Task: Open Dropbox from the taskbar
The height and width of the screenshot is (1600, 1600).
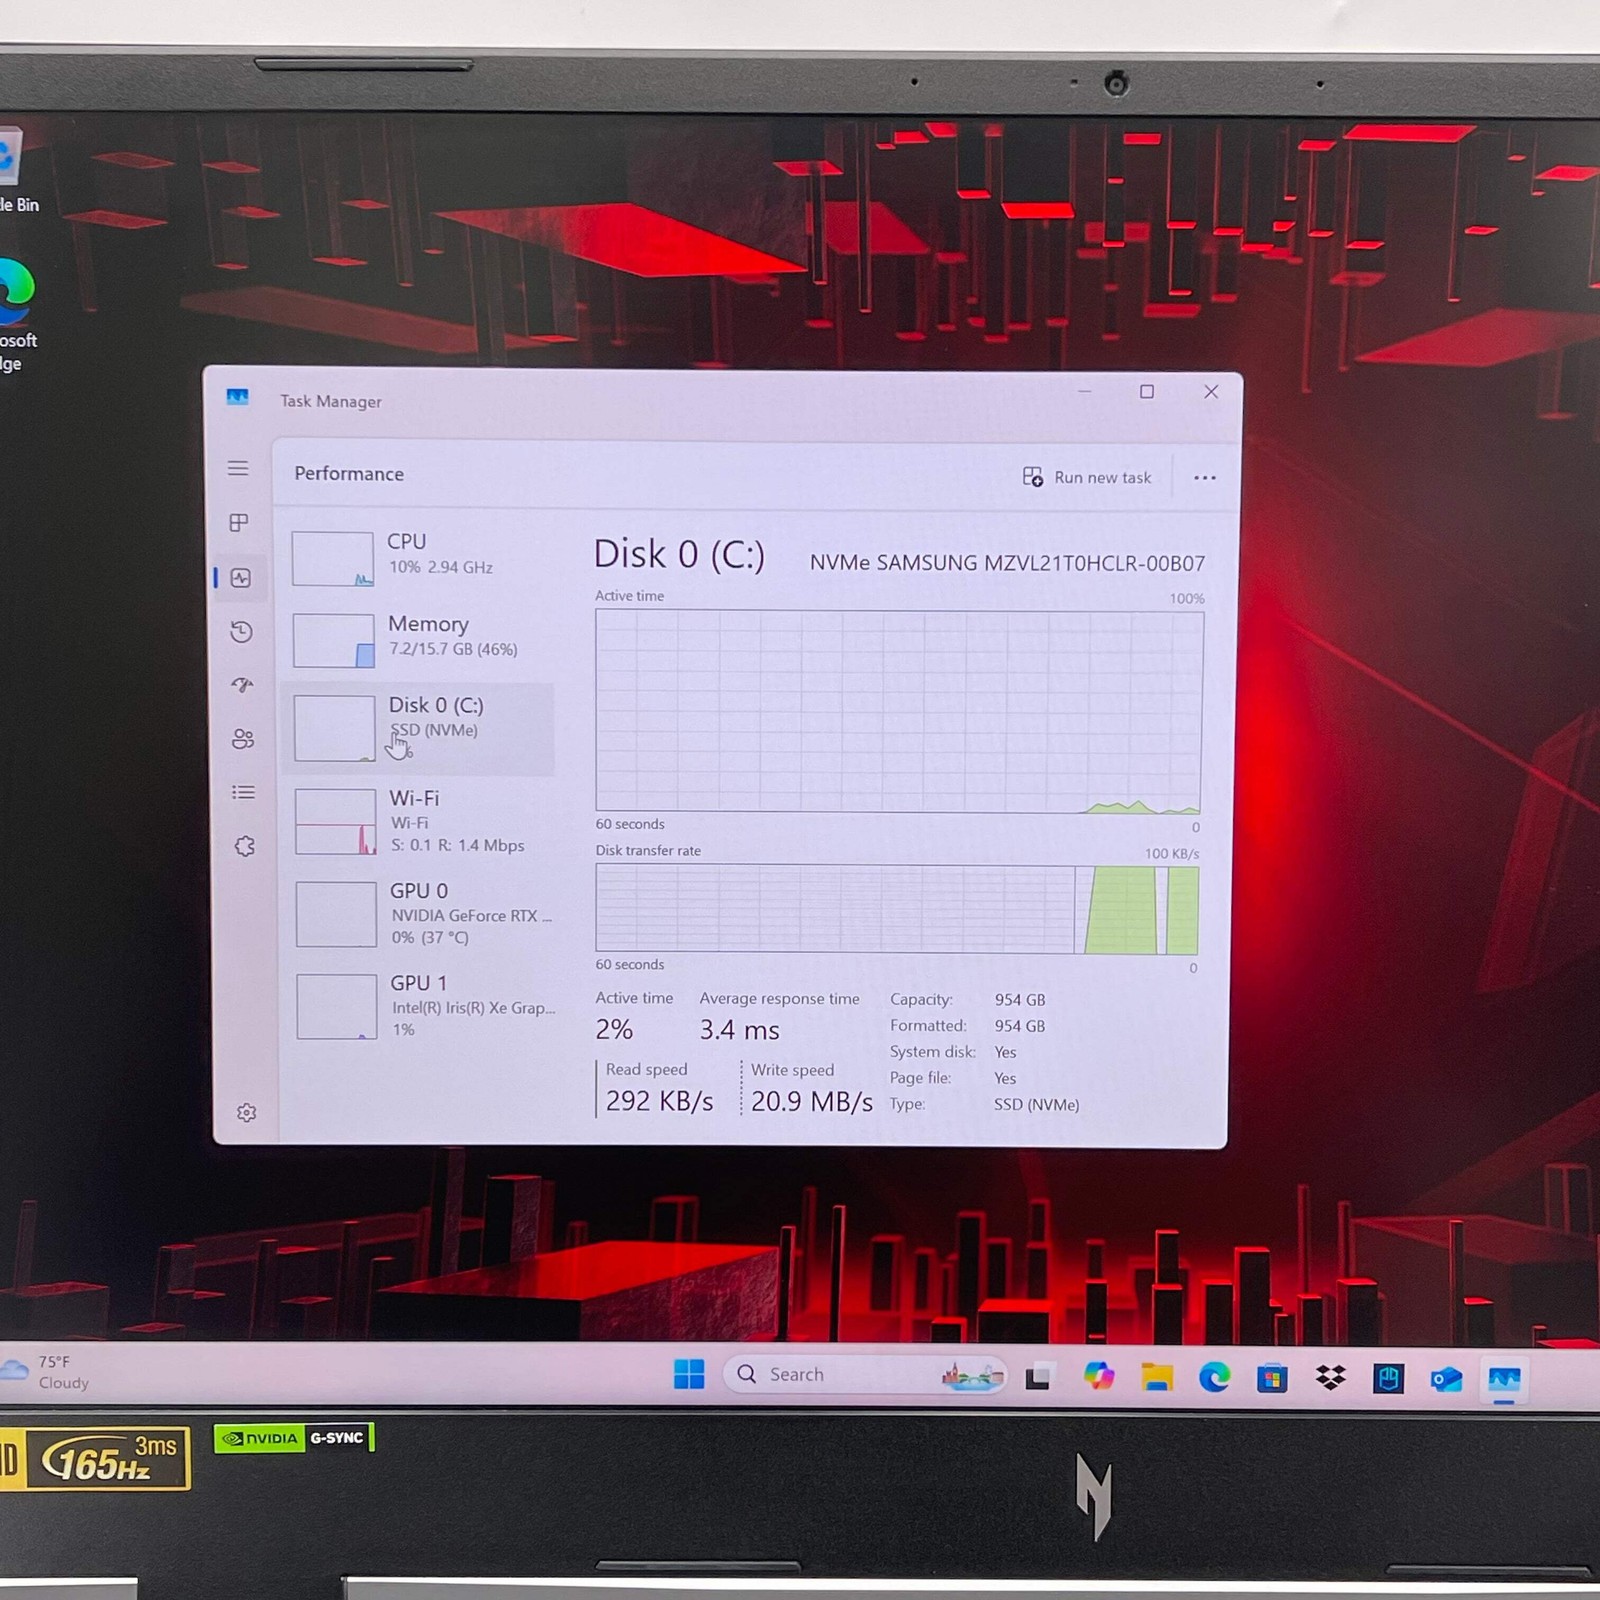Action: 1330,1379
